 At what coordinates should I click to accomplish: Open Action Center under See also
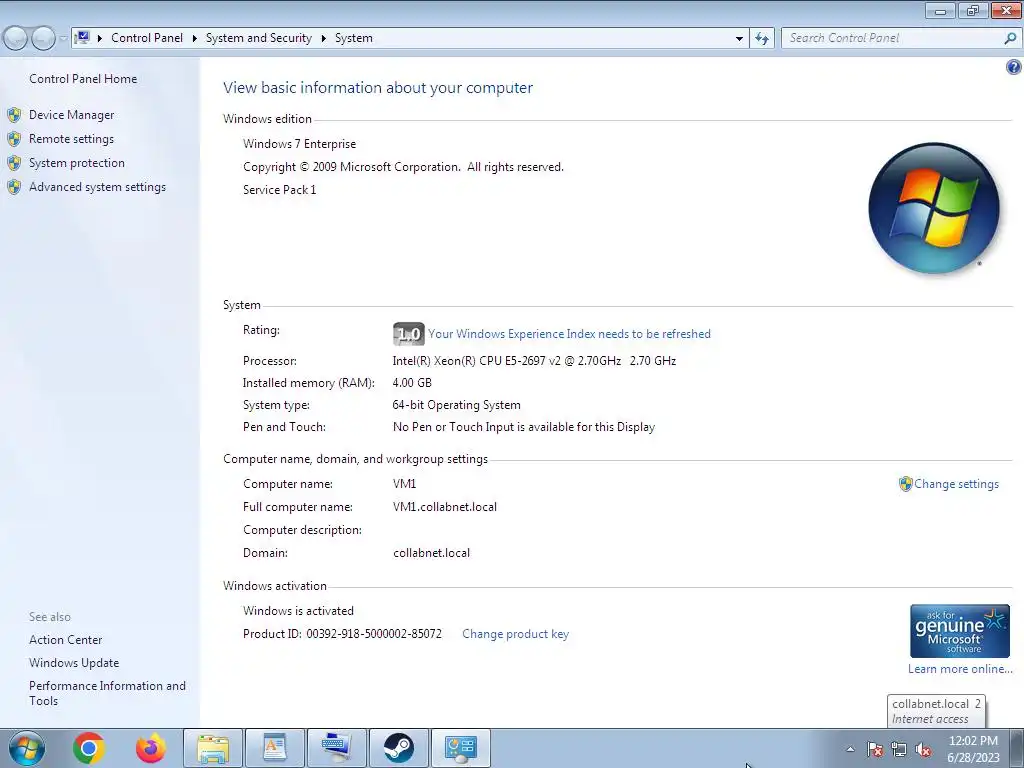pyautogui.click(x=65, y=640)
